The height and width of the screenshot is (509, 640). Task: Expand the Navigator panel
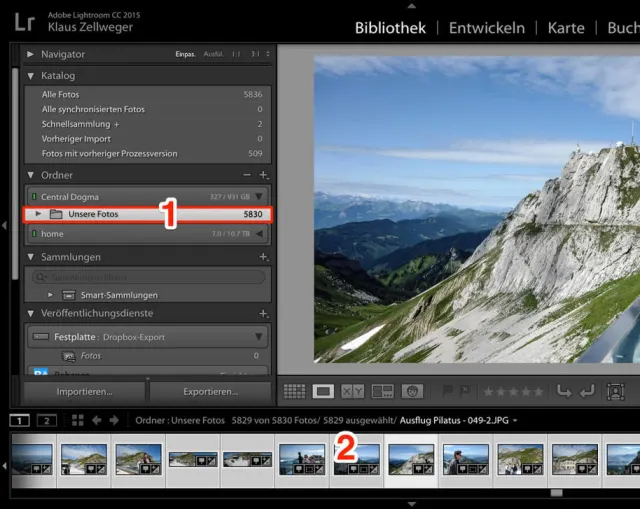pos(31,54)
